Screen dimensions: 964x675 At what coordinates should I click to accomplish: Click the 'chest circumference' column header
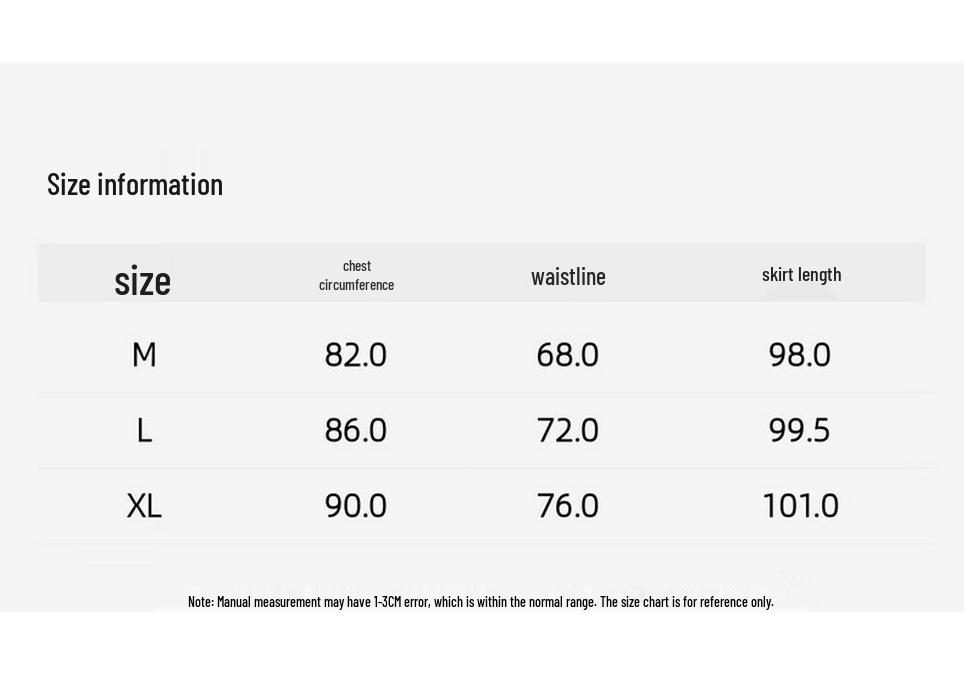357,275
